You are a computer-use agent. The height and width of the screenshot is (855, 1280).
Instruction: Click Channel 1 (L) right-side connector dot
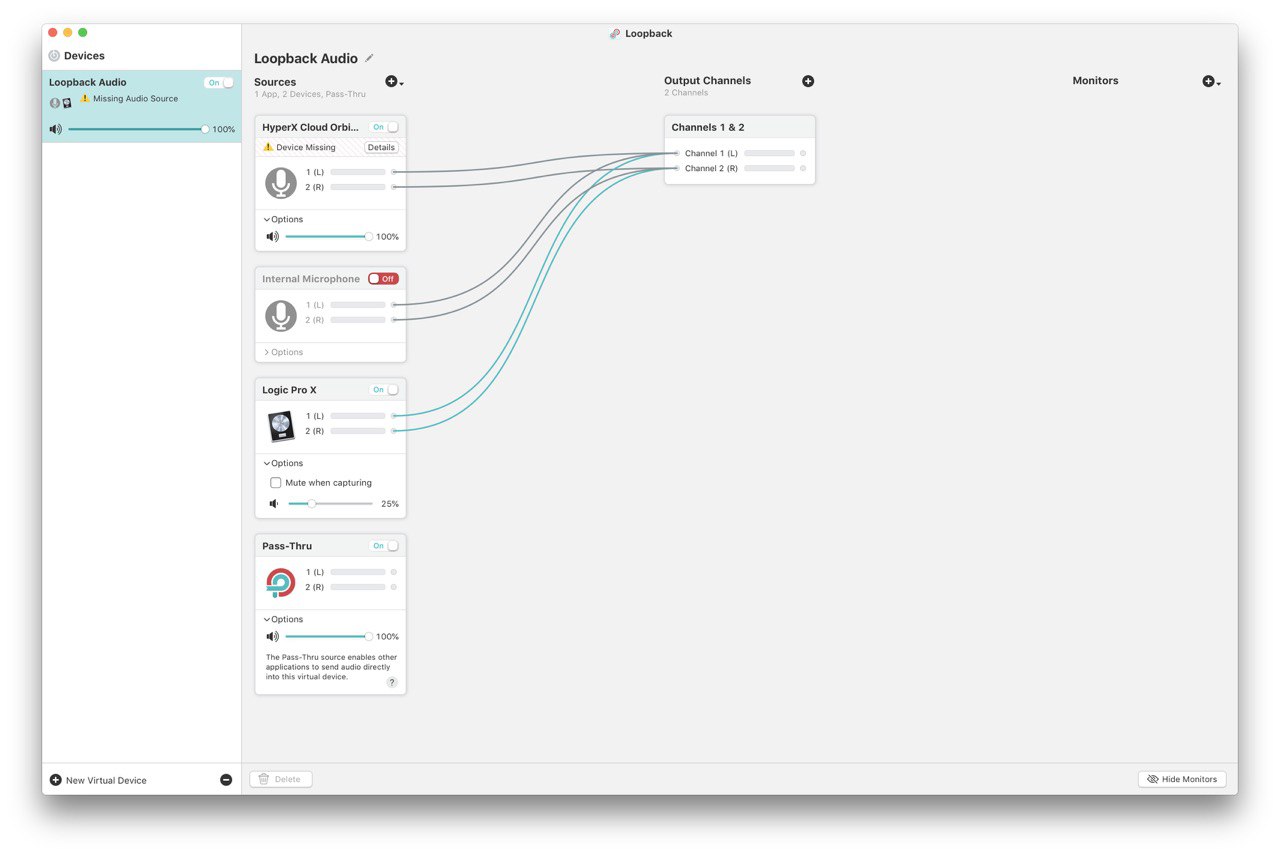point(803,153)
